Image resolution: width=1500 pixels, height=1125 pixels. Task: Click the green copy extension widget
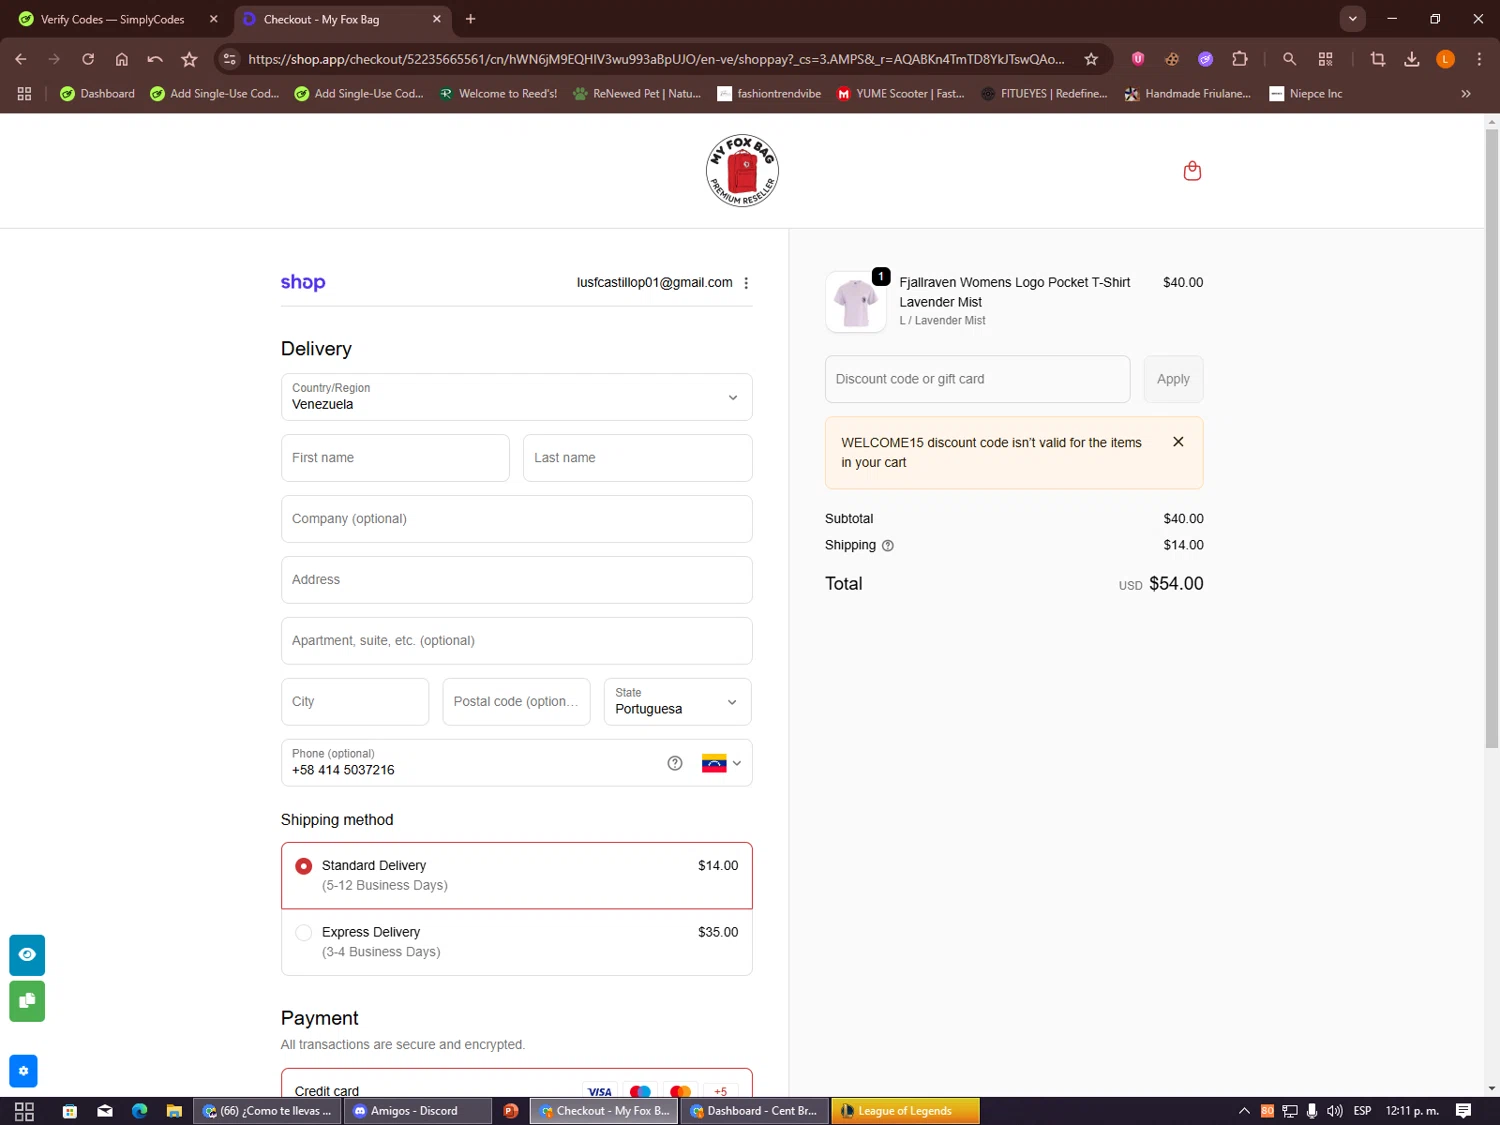pyautogui.click(x=27, y=1001)
